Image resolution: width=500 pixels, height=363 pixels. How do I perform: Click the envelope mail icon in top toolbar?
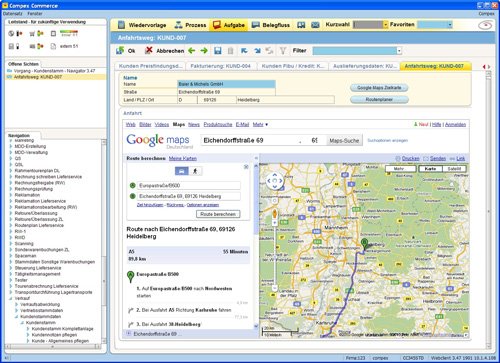point(315,25)
